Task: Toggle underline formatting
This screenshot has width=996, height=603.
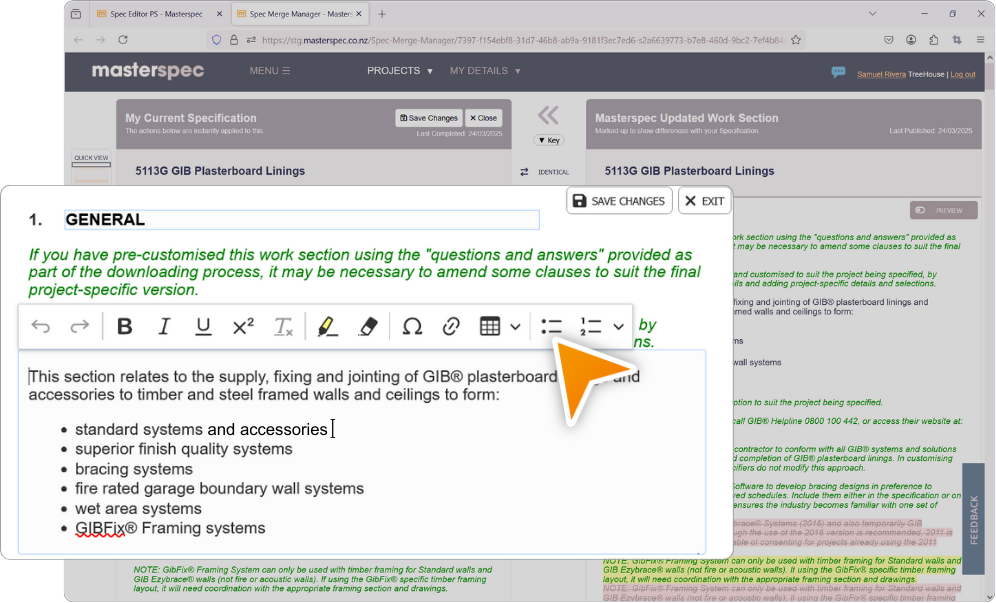Action: coord(203,327)
